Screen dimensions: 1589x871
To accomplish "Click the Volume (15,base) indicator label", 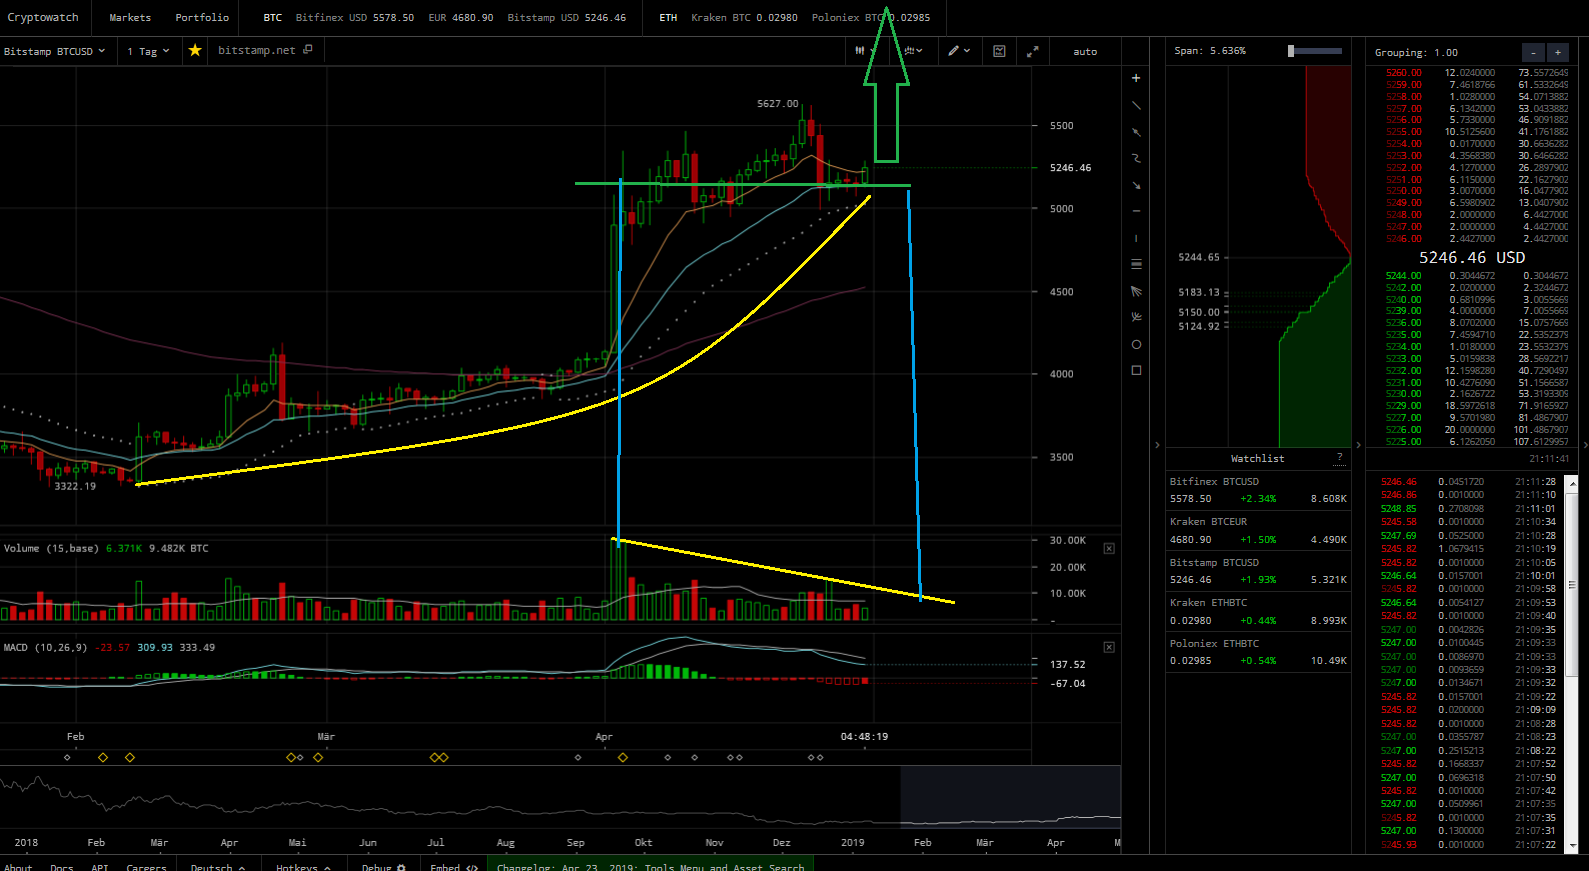I will (51, 549).
